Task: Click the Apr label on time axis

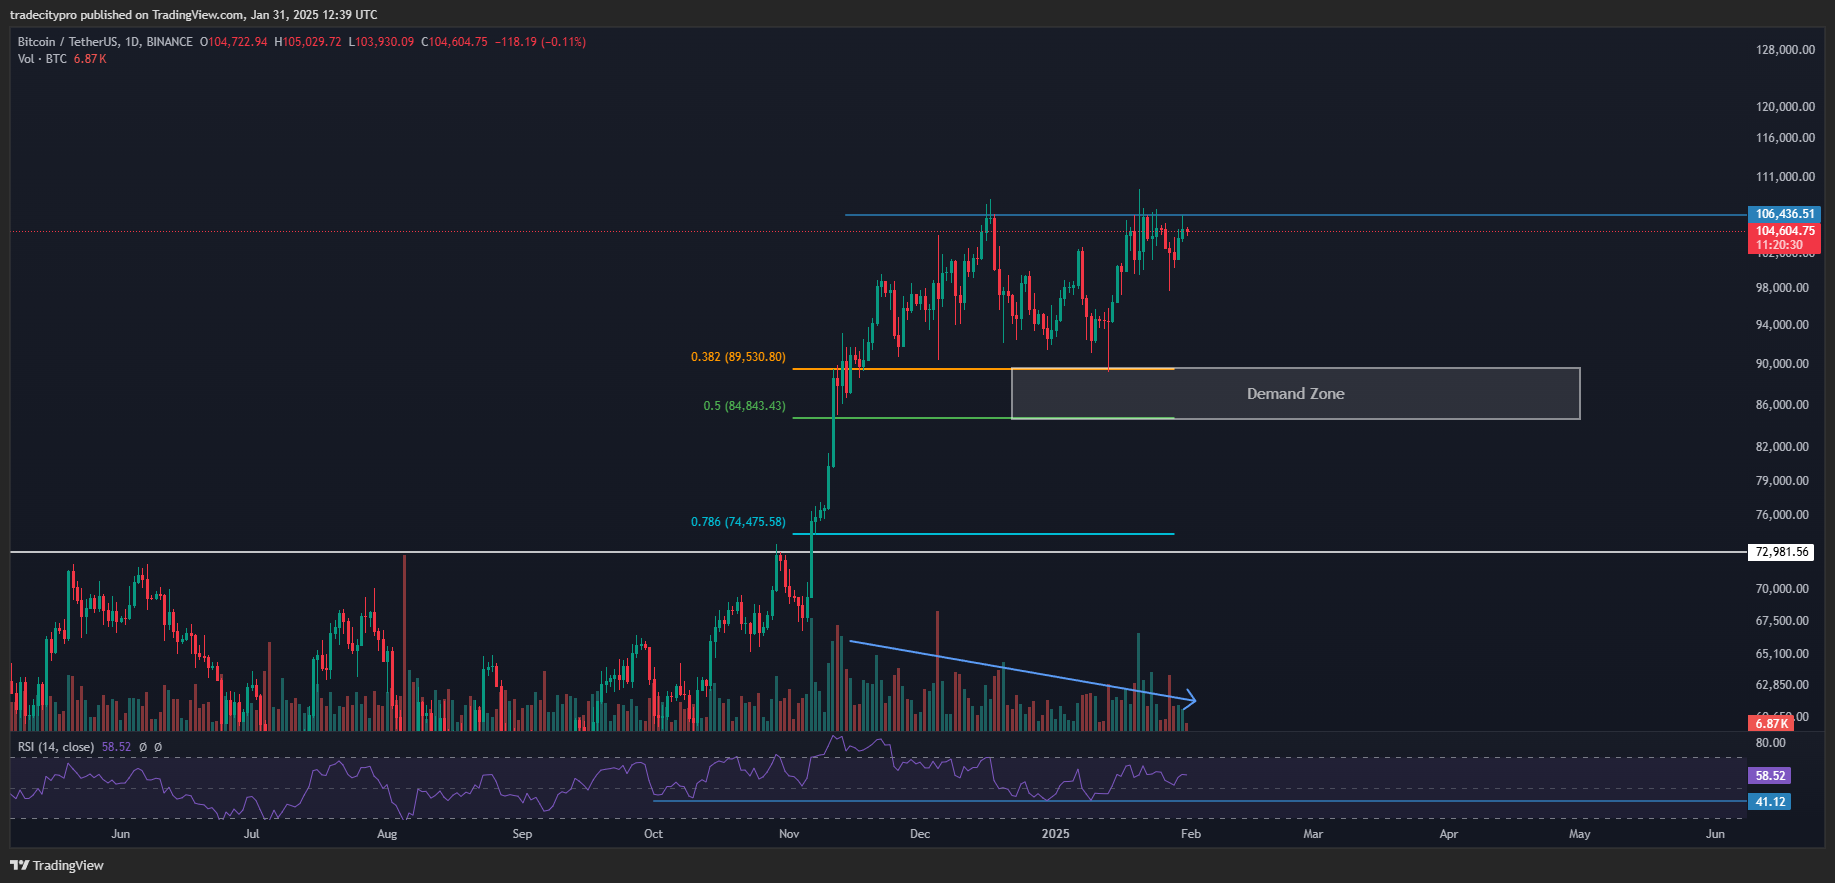Action: [1448, 834]
